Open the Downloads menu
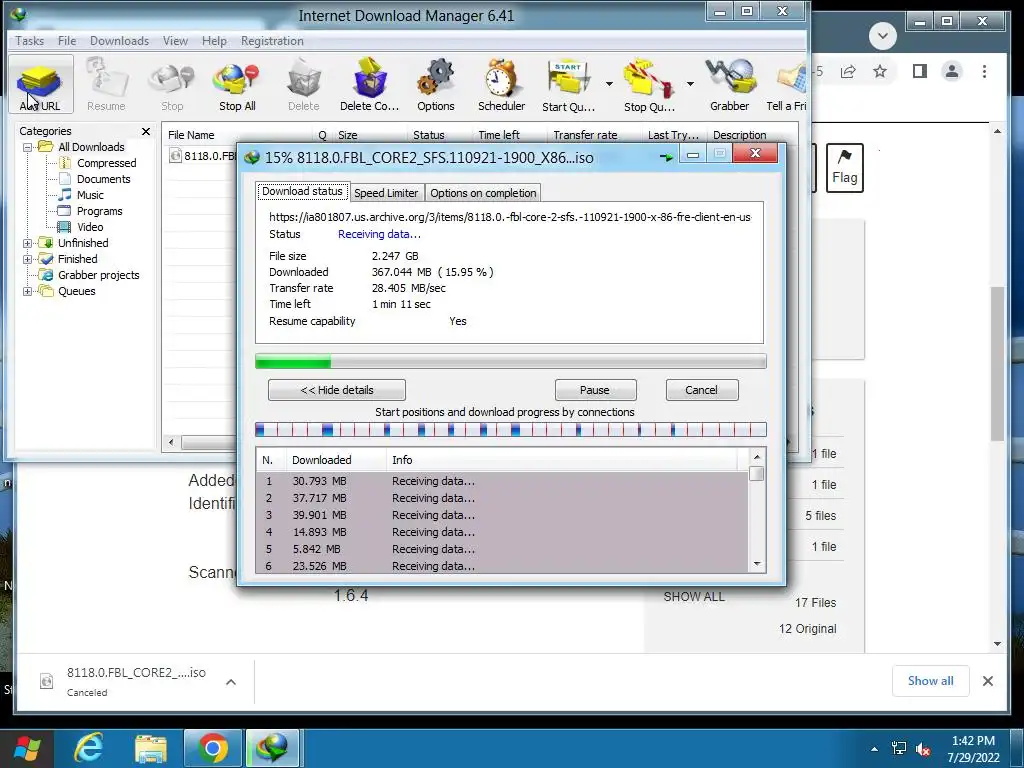Viewport: 1024px width, 768px height. (x=120, y=40)
